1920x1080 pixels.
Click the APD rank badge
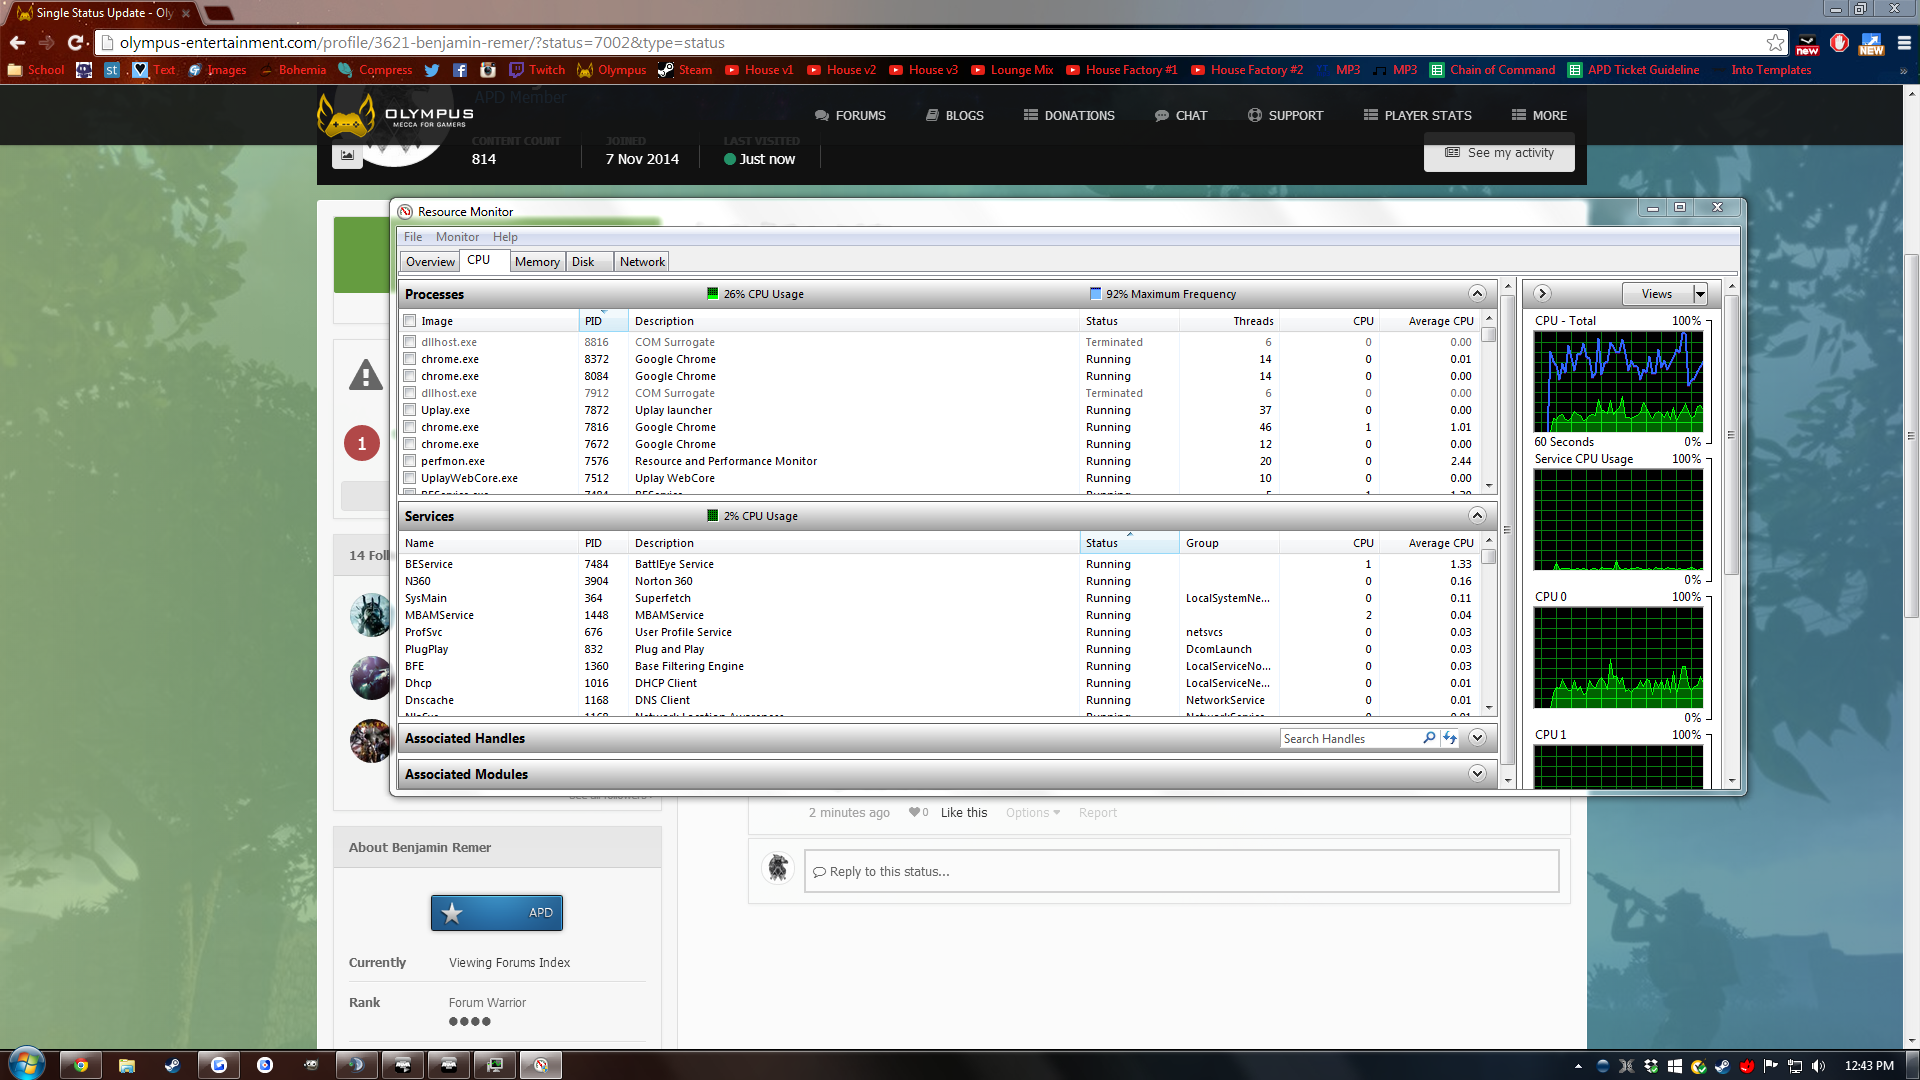click(497, 912)
